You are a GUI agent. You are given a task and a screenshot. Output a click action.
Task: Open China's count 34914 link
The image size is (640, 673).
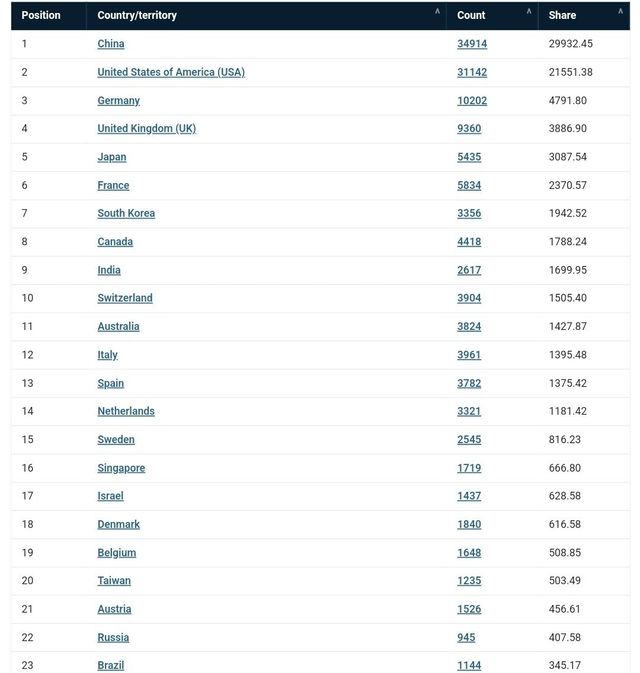coord(472,44)
